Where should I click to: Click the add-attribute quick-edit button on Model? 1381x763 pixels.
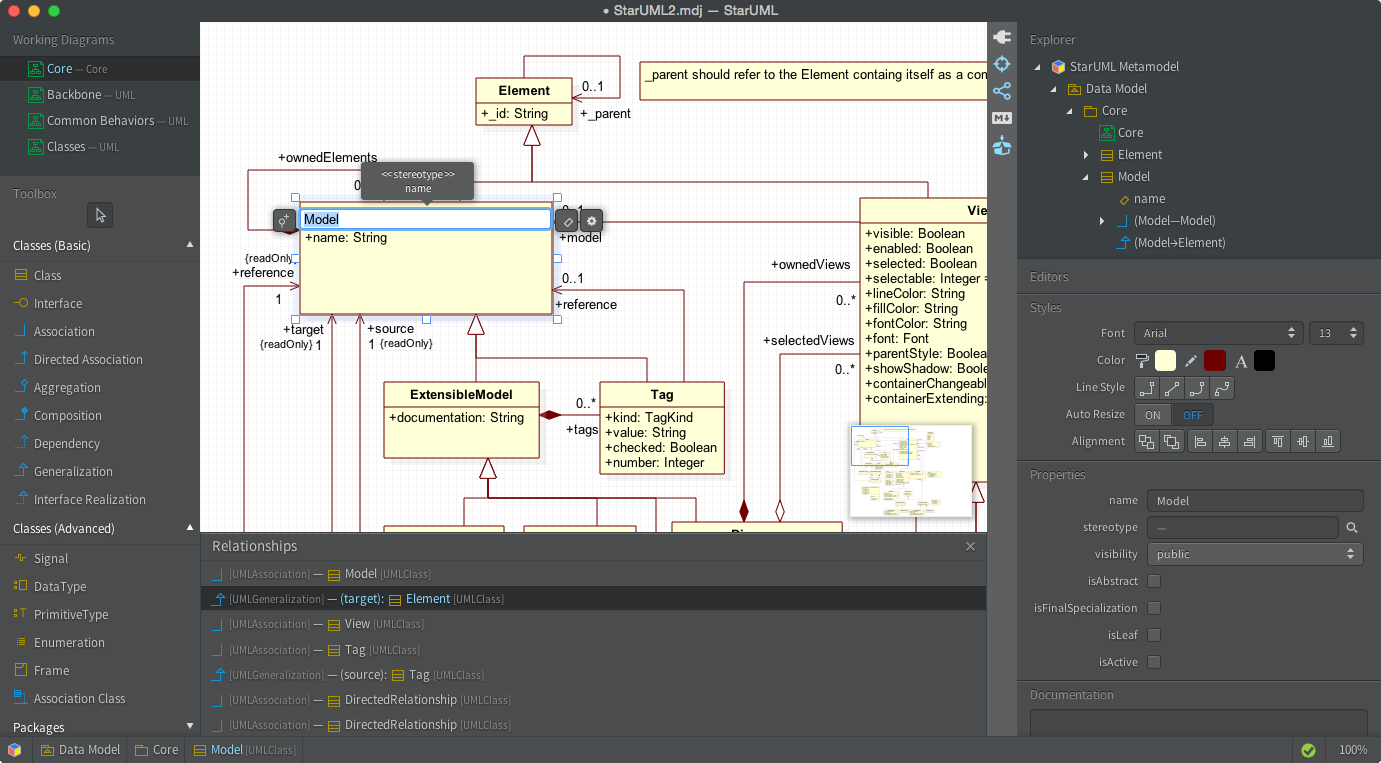tap(566, 220)
